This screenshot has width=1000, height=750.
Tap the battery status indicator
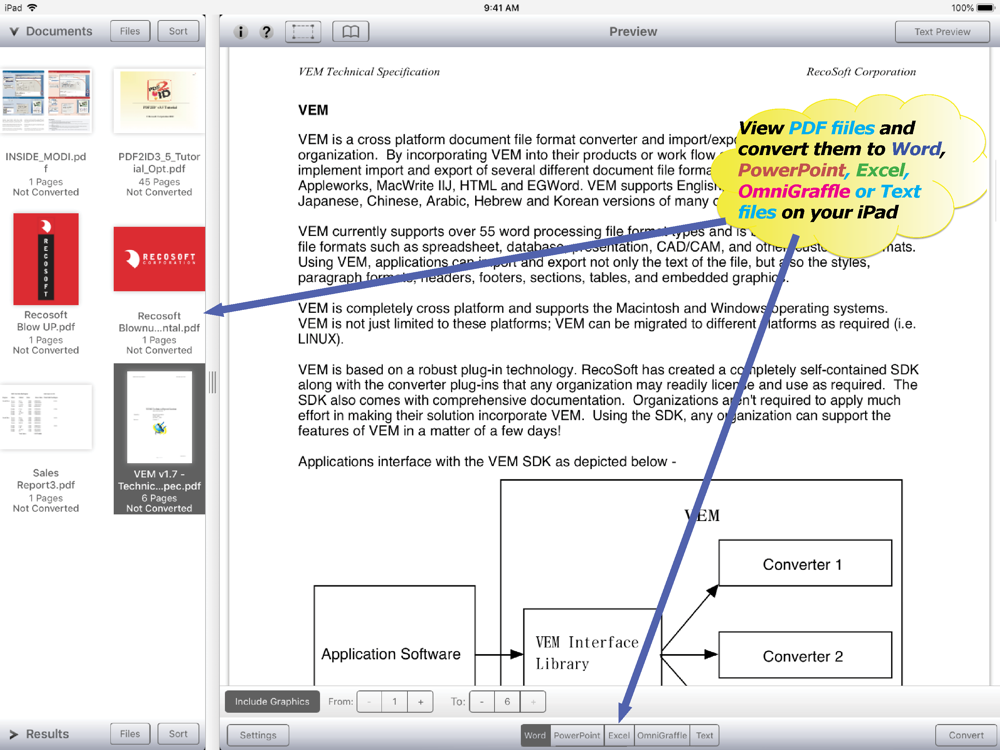pyautogui.click(x=985, y=8)
